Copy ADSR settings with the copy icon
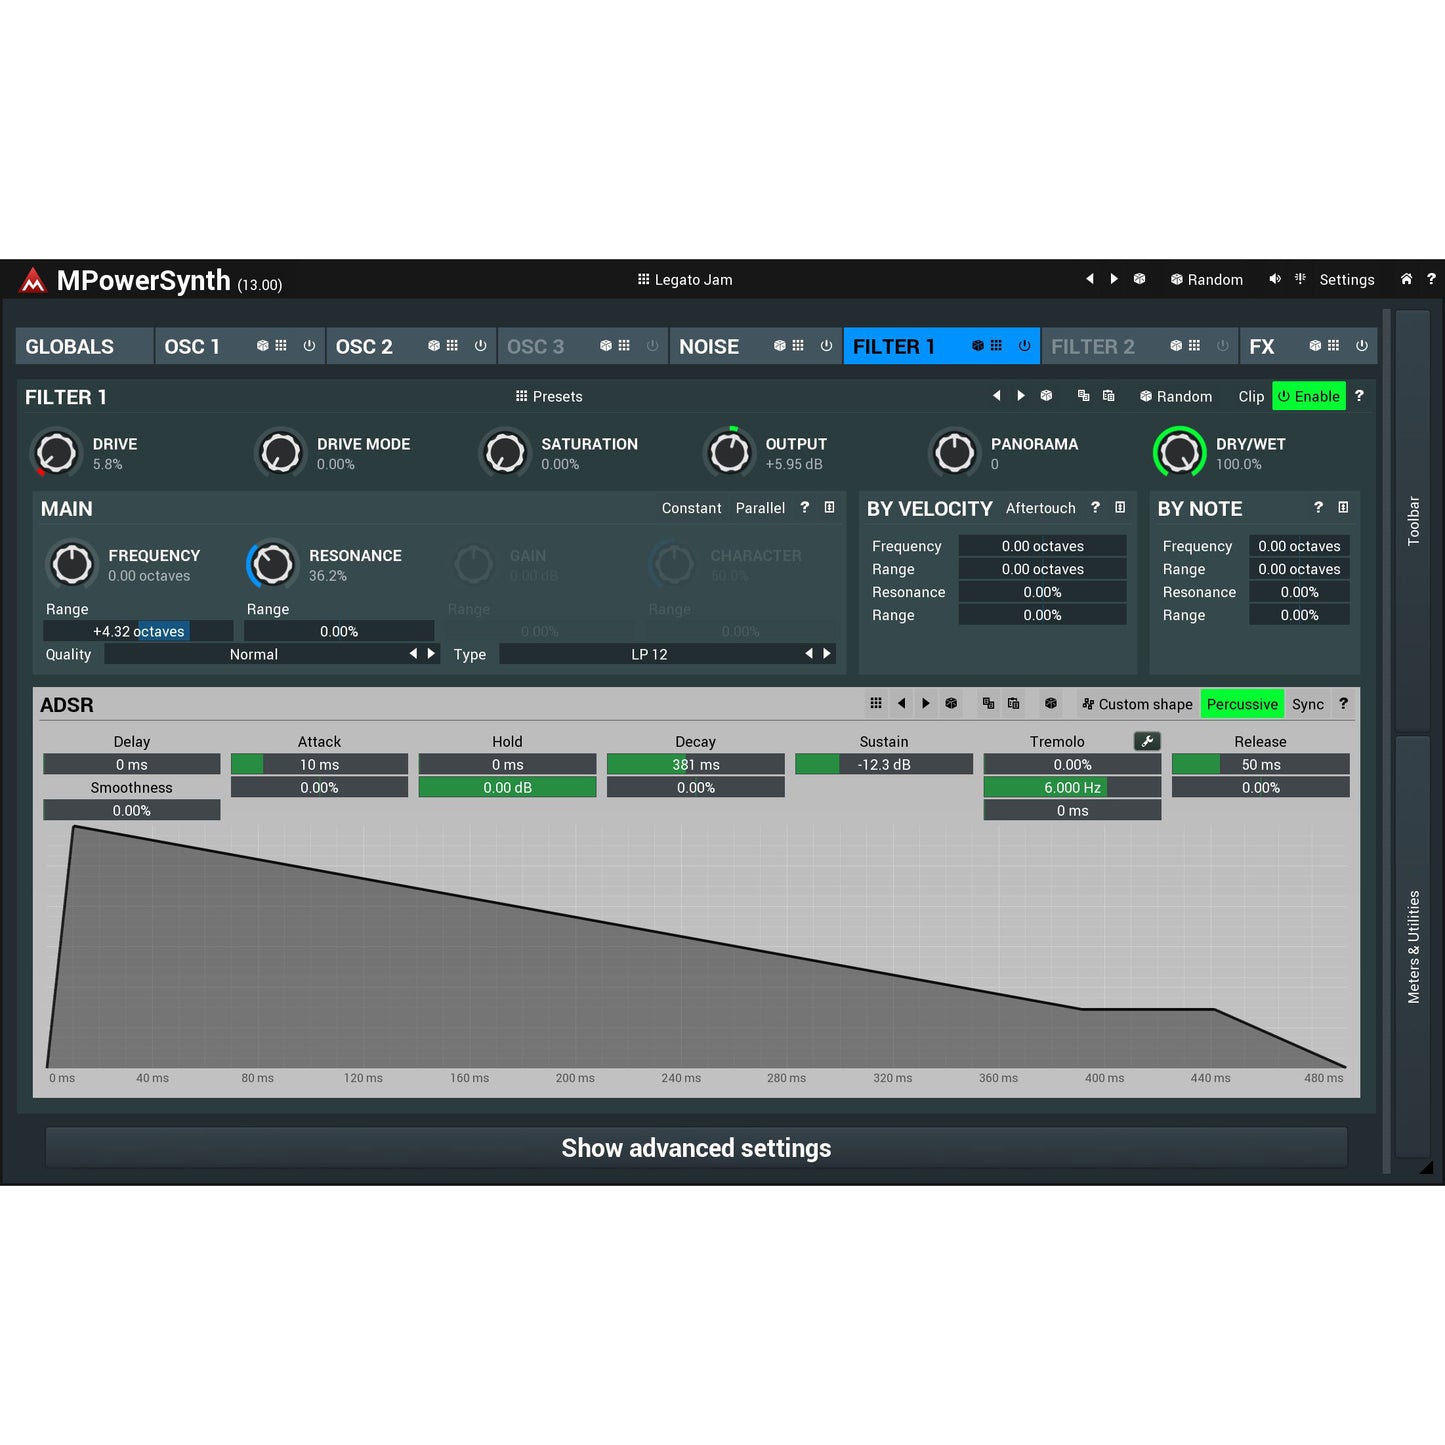Viewport: 1445px width, 1445px height. [986, 704]
